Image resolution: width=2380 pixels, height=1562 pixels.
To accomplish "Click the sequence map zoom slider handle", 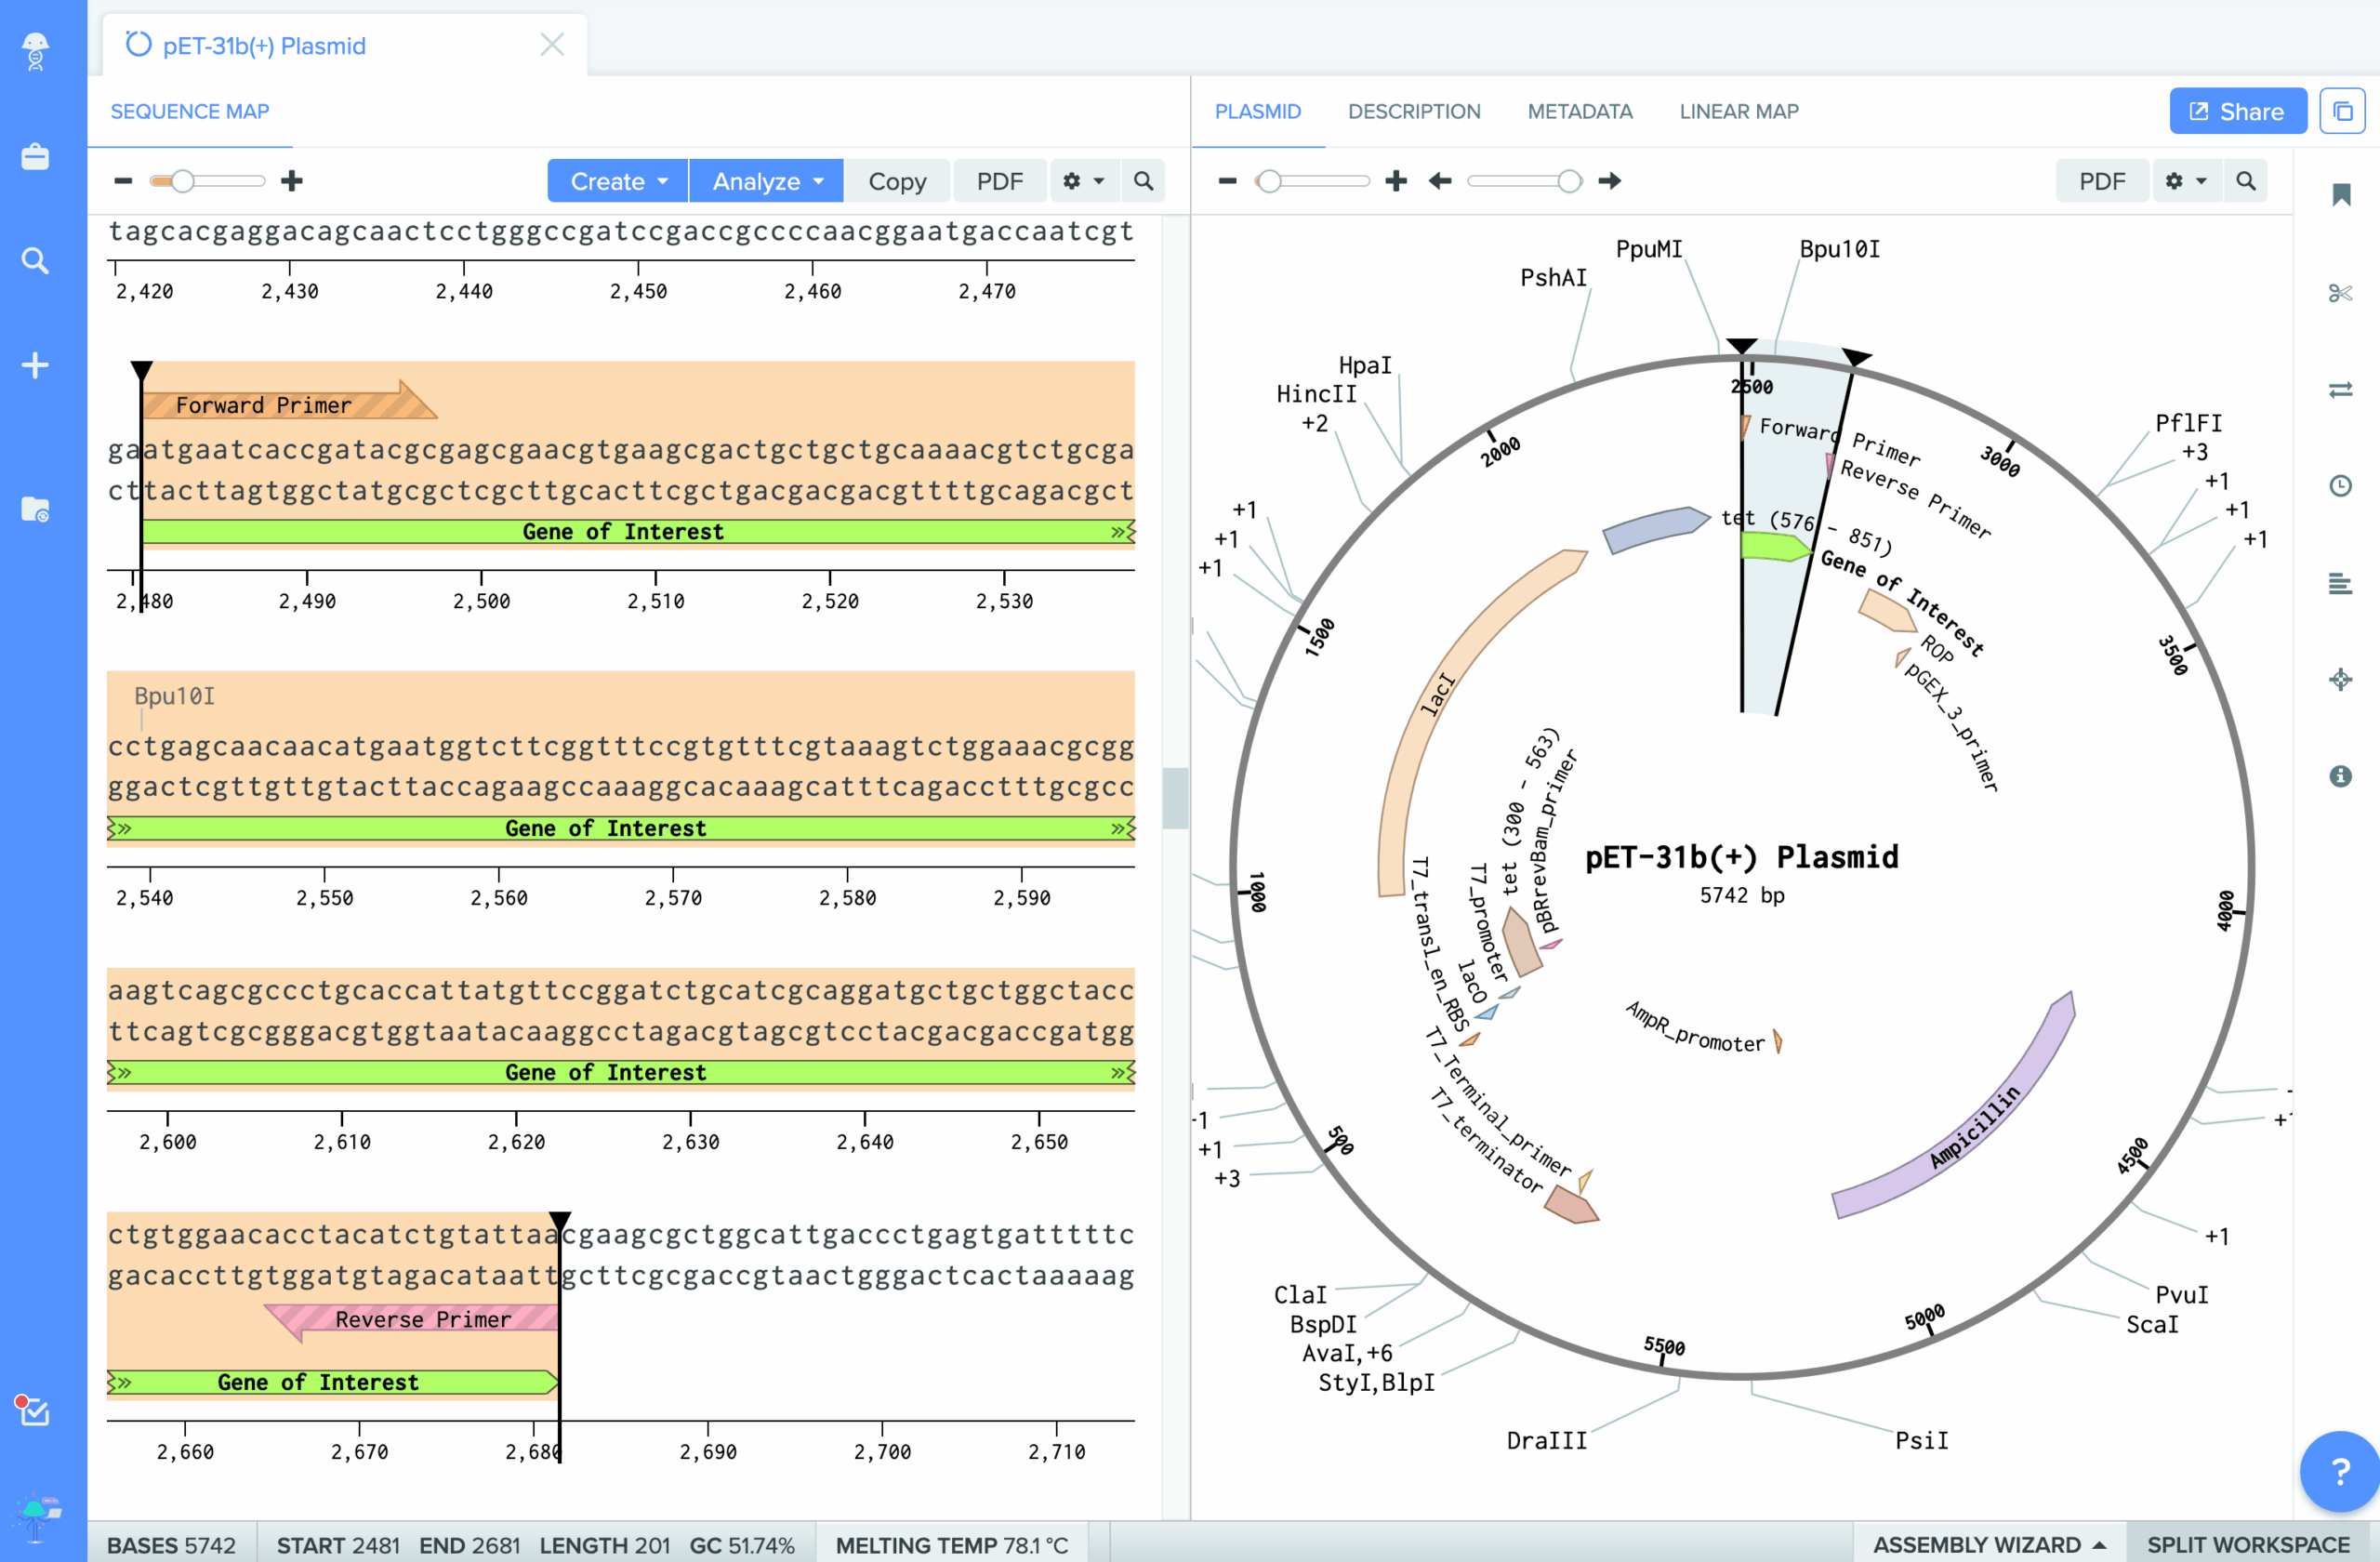I will 182,181.
